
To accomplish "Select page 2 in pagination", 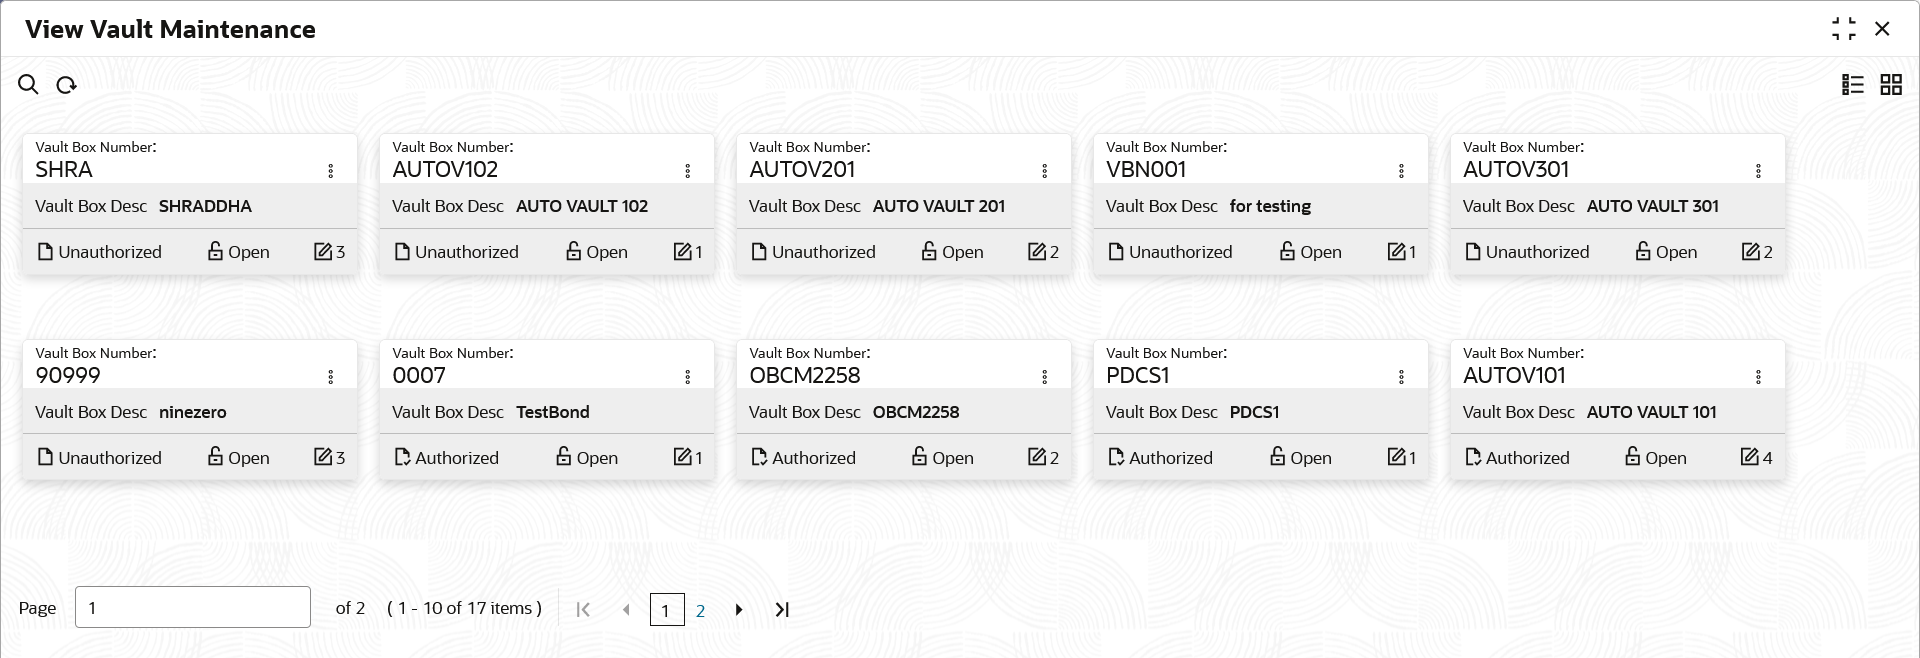I will [700, 610].
